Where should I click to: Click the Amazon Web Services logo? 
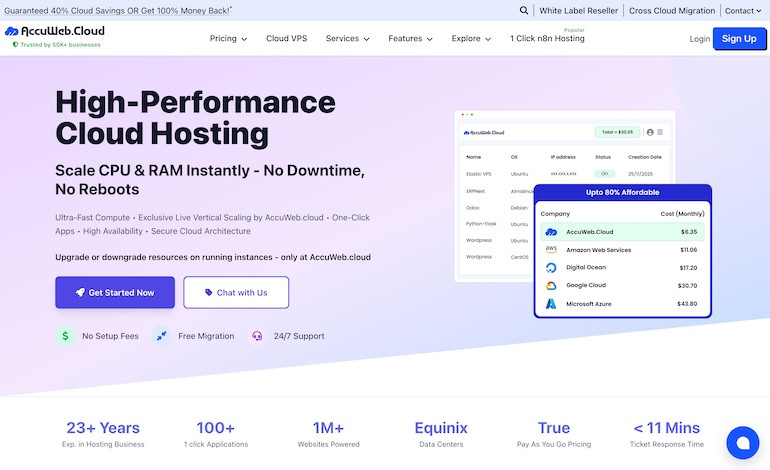pos(551,249)
